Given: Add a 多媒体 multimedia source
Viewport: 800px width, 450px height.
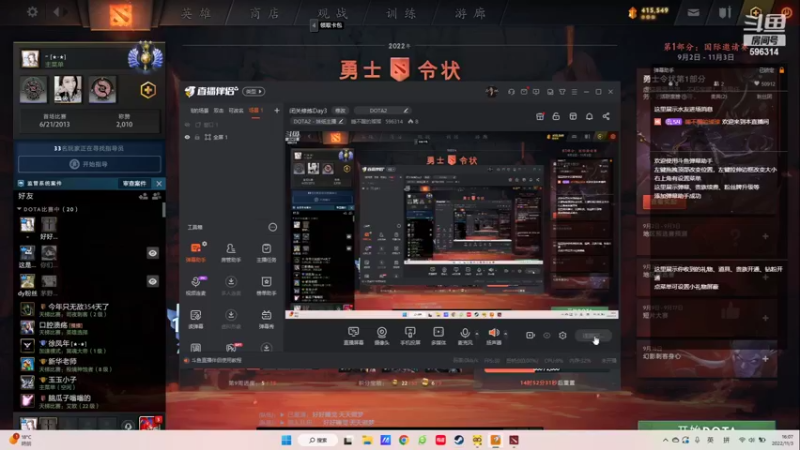Looking at the screenshot, I should coord(438,336).
